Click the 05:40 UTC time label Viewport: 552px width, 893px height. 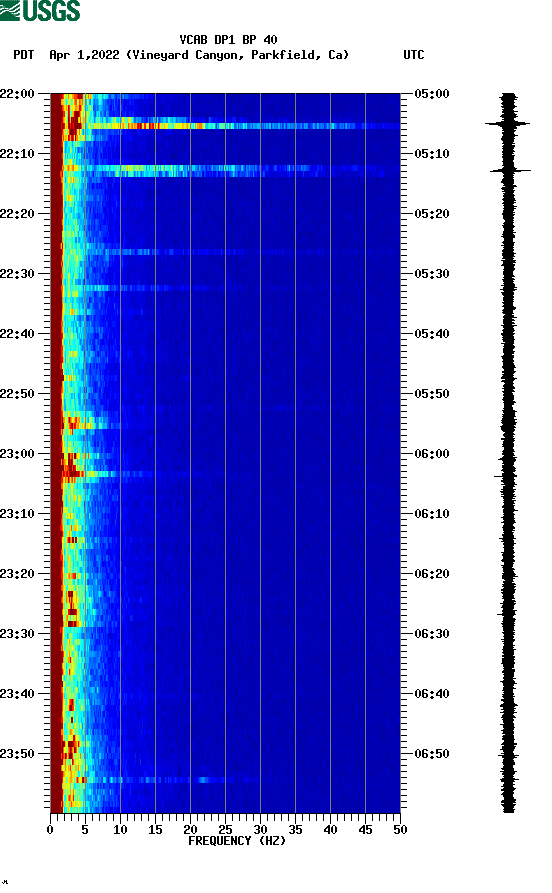(x=432, y=333)
